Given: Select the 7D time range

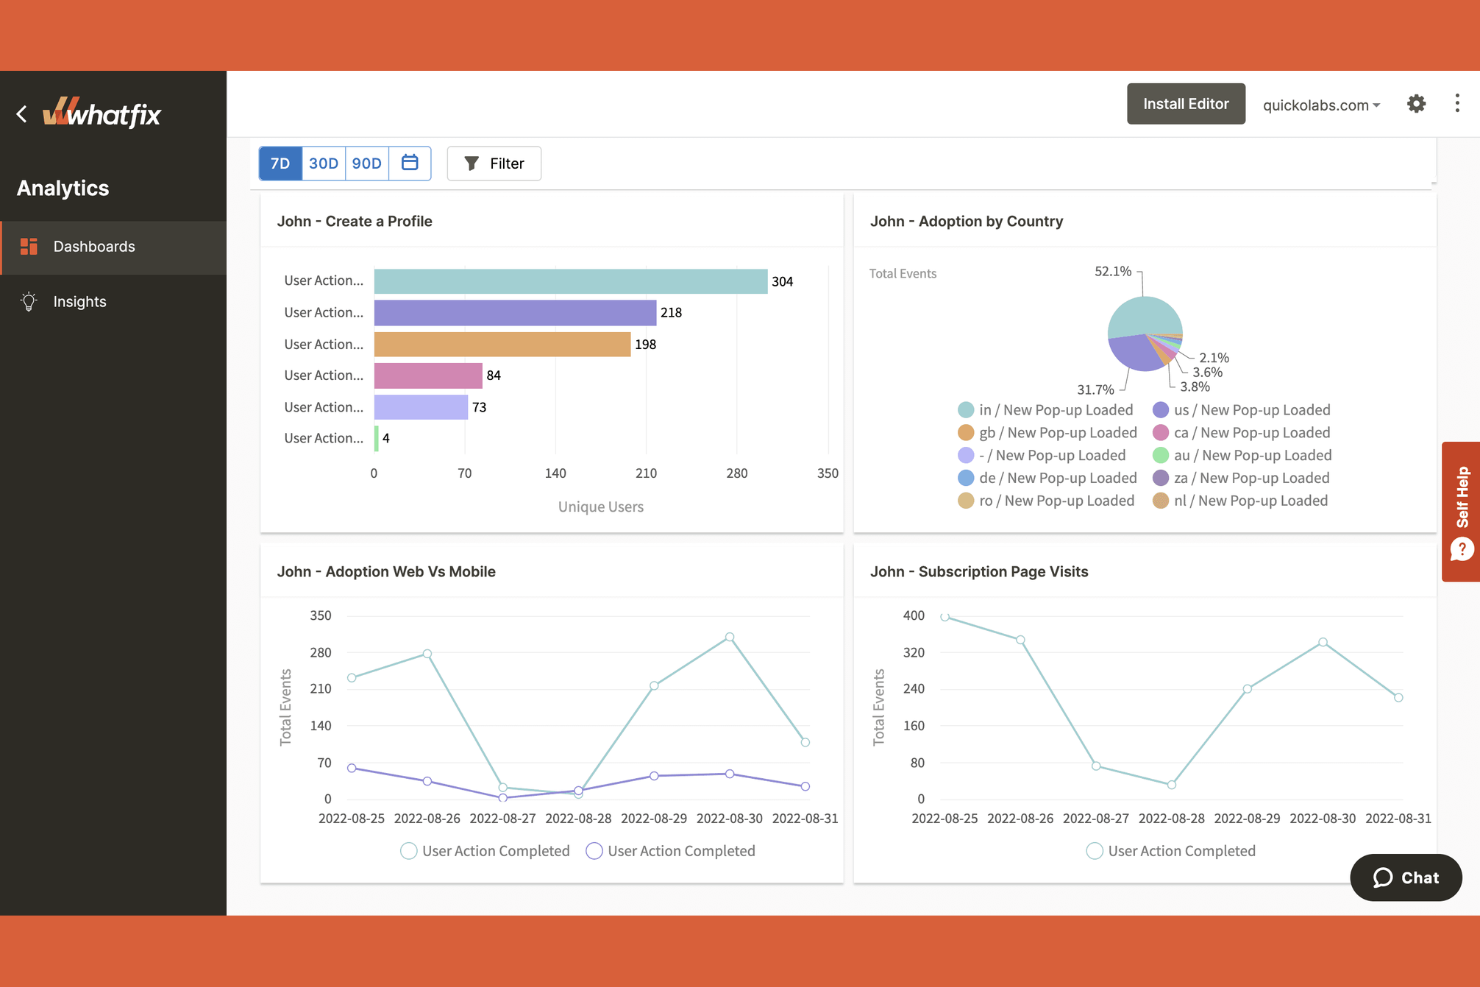Looking at the screenshot, I should click(x=281, y=163).
